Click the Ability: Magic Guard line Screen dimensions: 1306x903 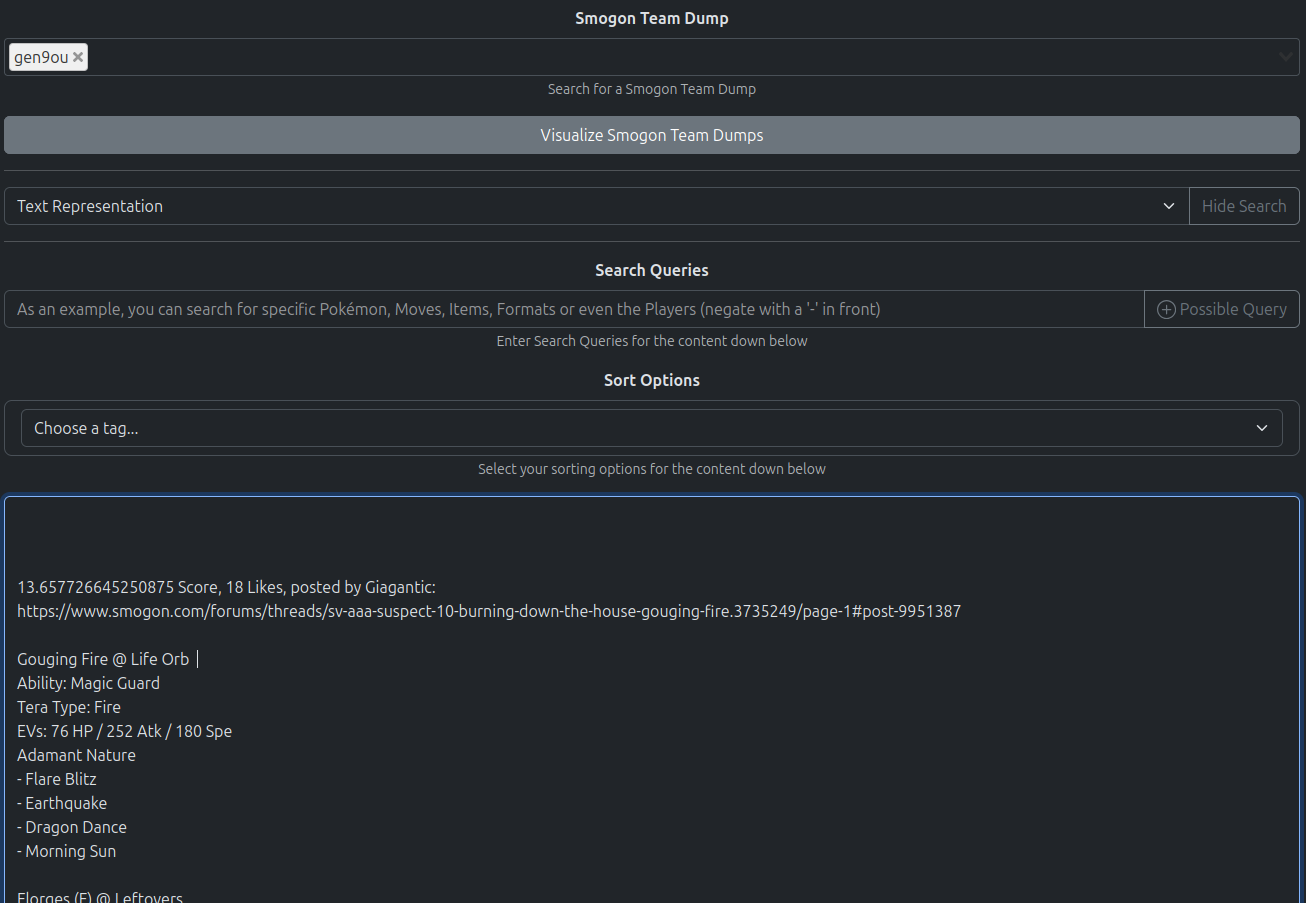[88, 683]
